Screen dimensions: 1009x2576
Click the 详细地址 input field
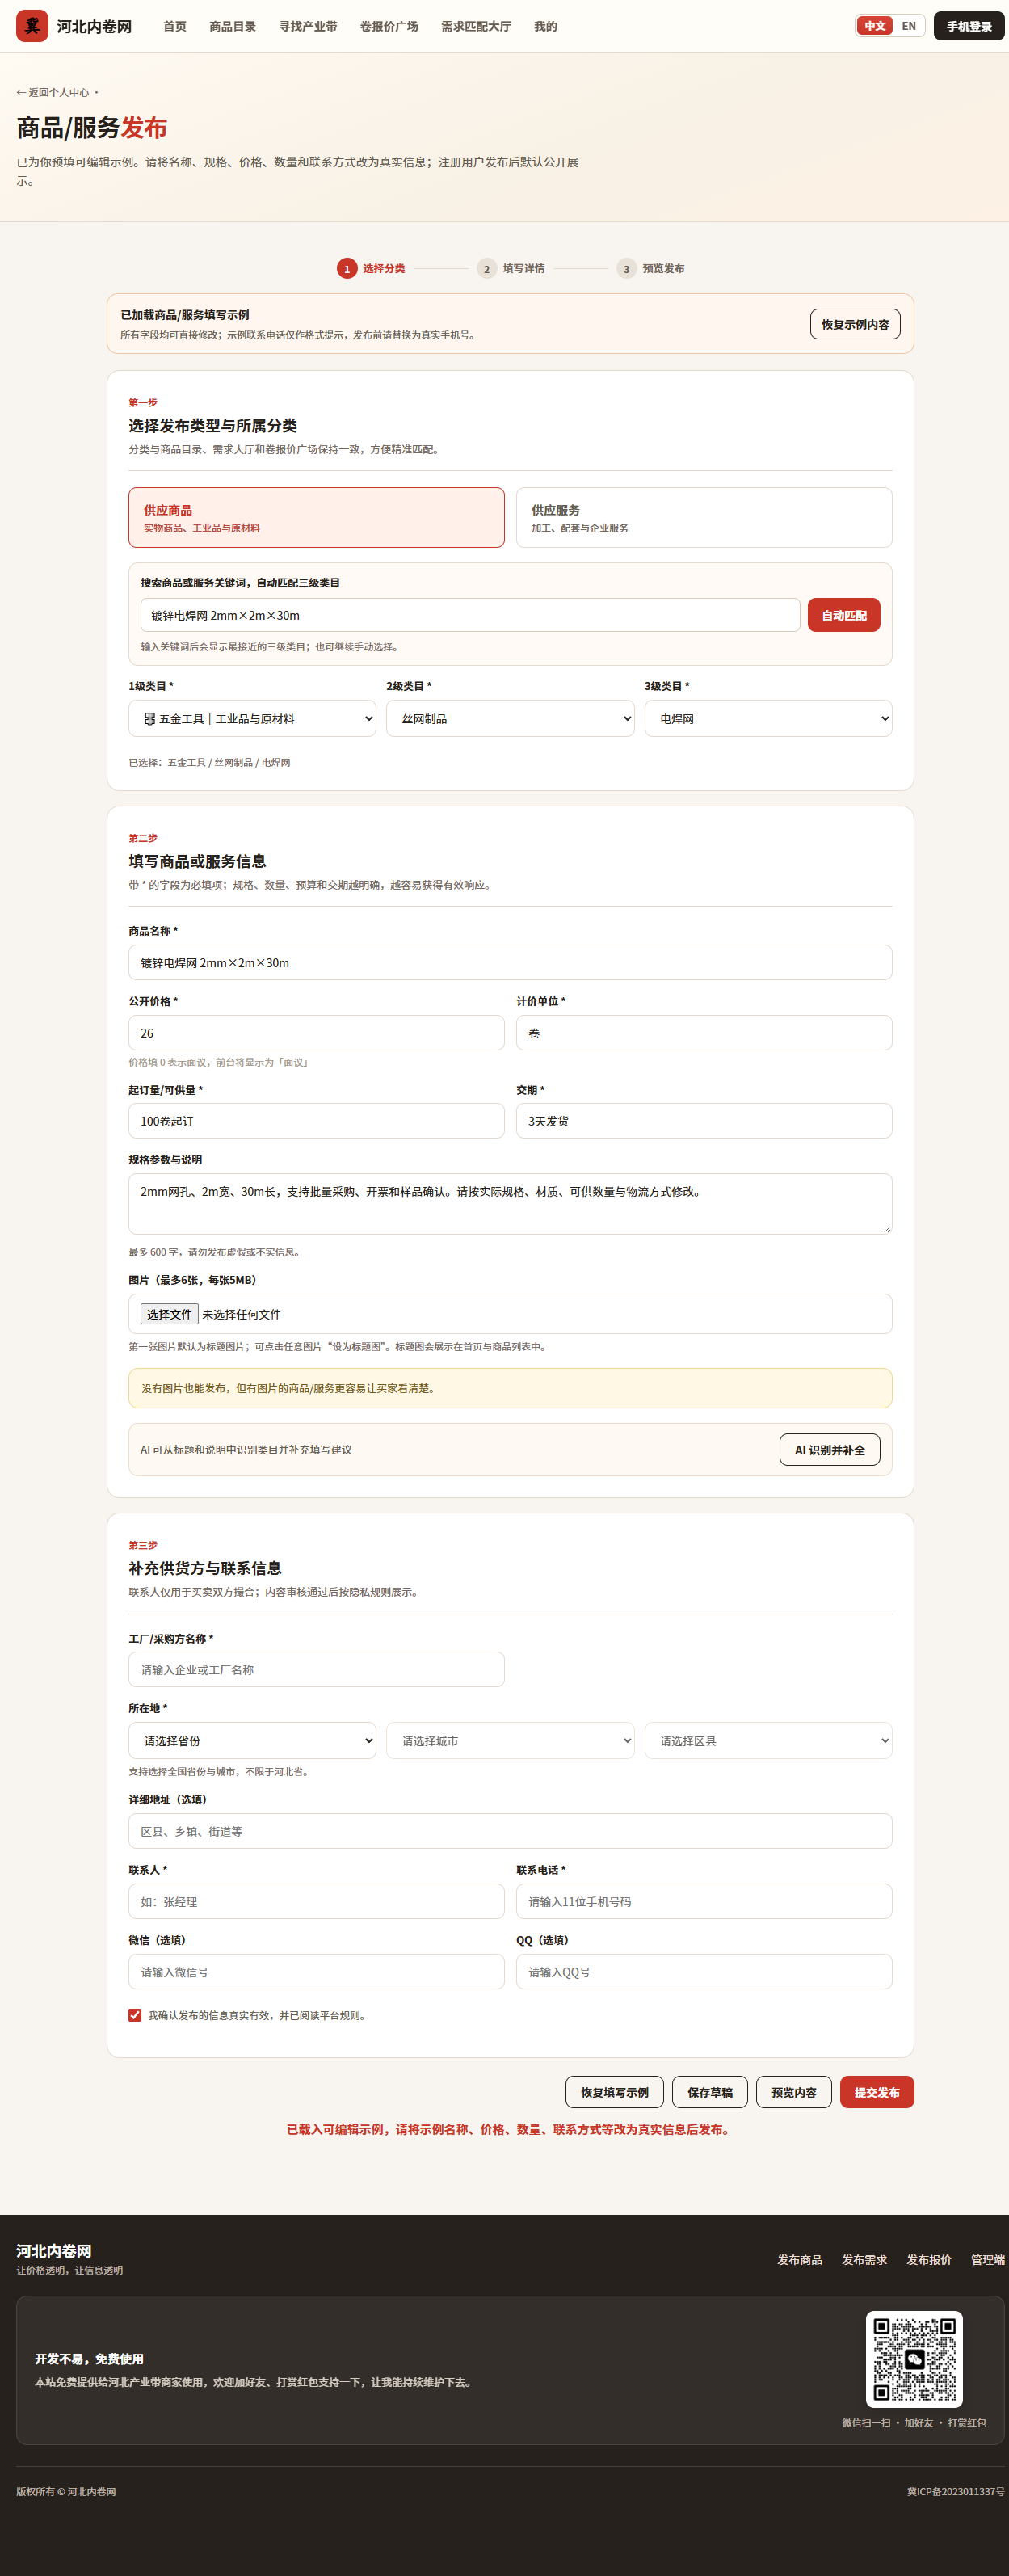(510, 1831)
